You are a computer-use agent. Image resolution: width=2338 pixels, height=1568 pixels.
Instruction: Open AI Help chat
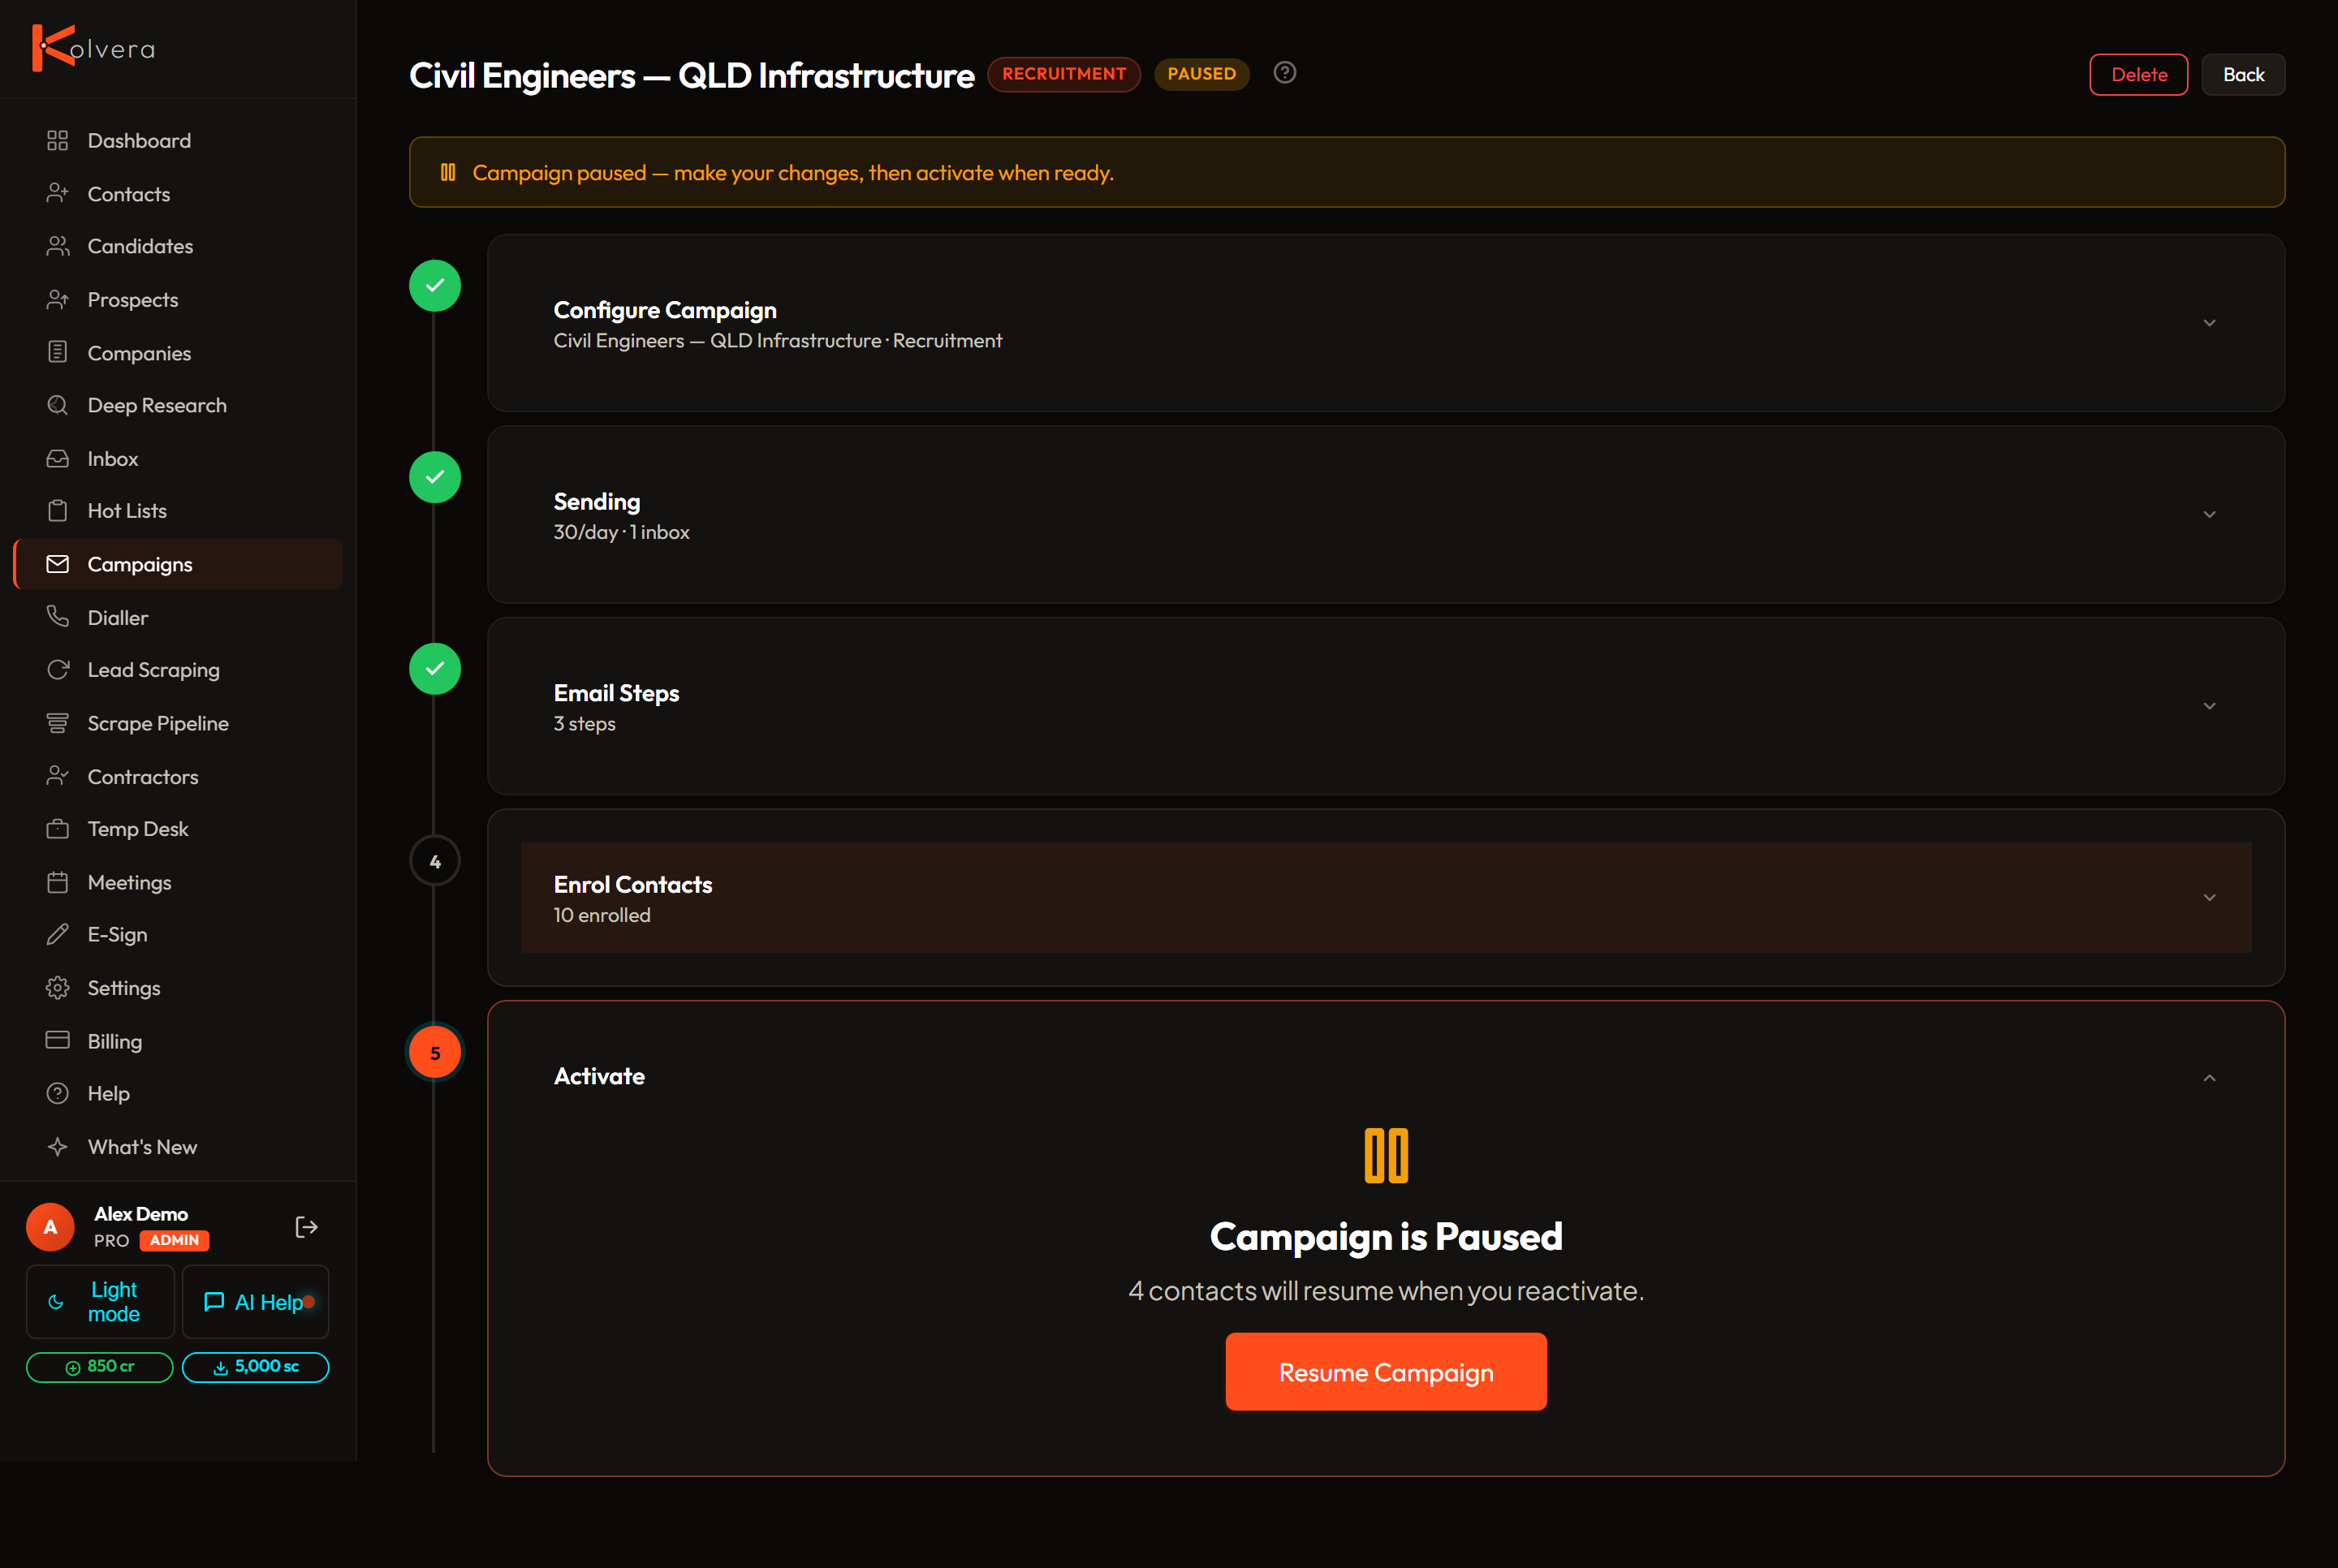point(256,1302)
